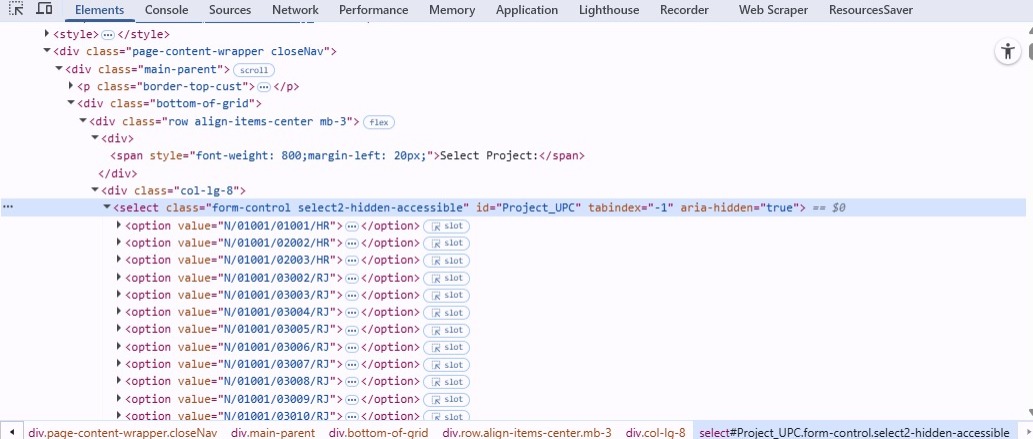Image resolution: width=1033 pixels, height=439 pixels.
Task: Switch to the Console tab
Action: click(166, 10)
